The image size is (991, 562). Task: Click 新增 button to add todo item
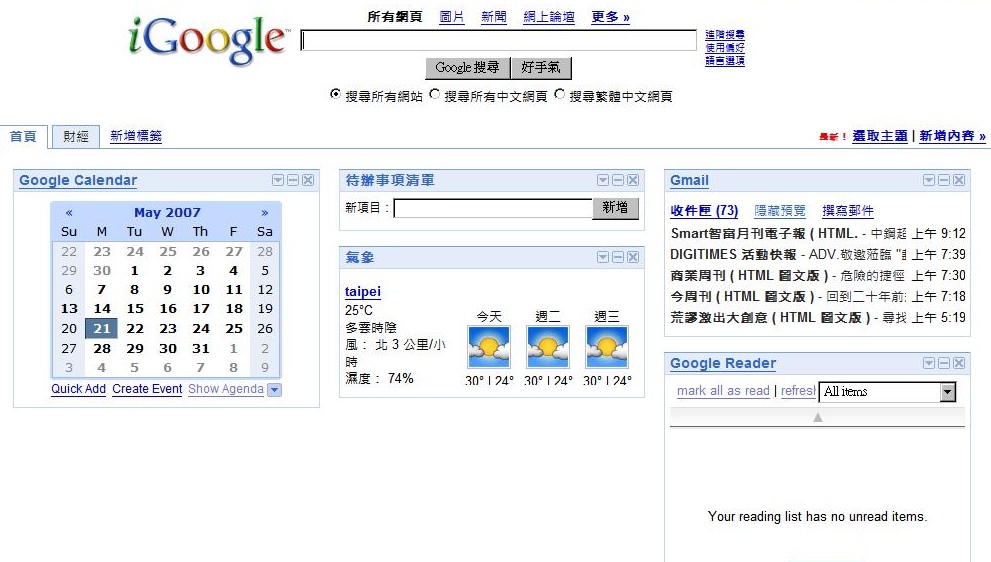coord(615,208)
